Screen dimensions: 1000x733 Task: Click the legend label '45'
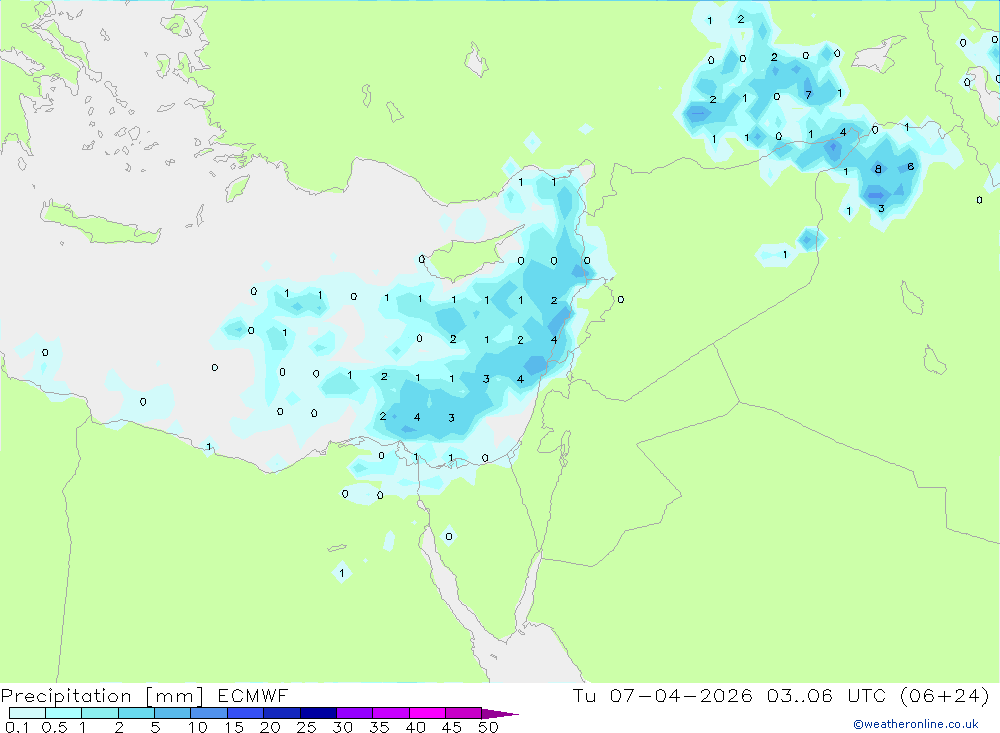point(452,727)
